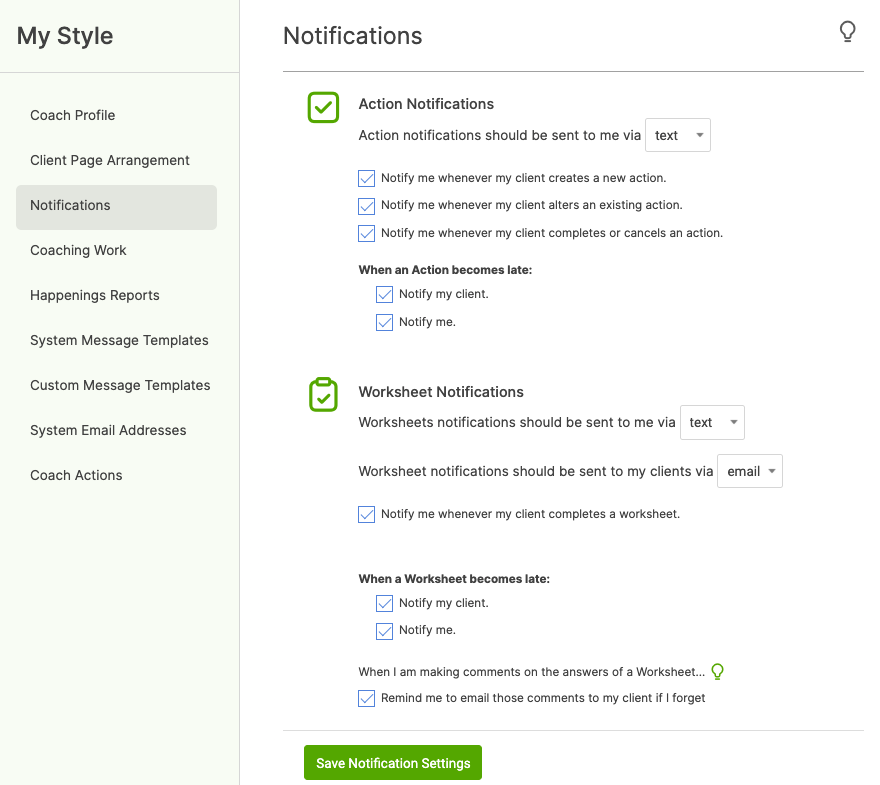
Task: Open the Action notifications delivery method dropdown
Action: click(678, 136)
